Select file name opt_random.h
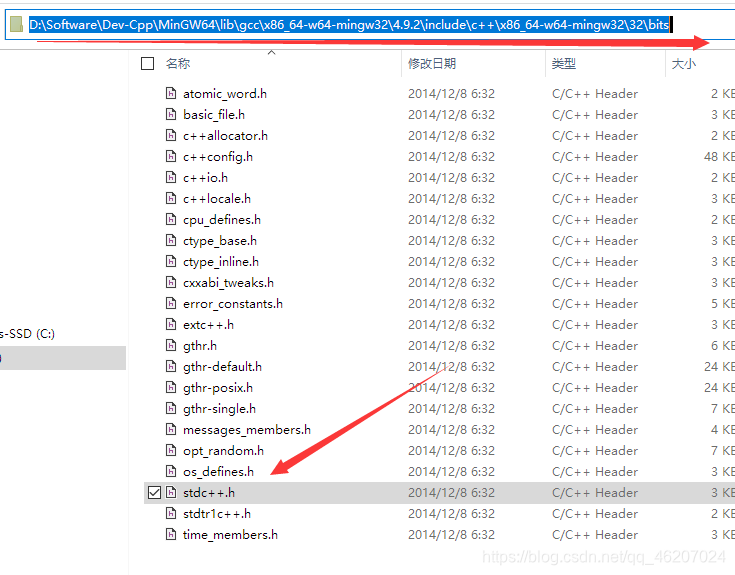Viewport: 735px width, 575px height. click(223, 451)
